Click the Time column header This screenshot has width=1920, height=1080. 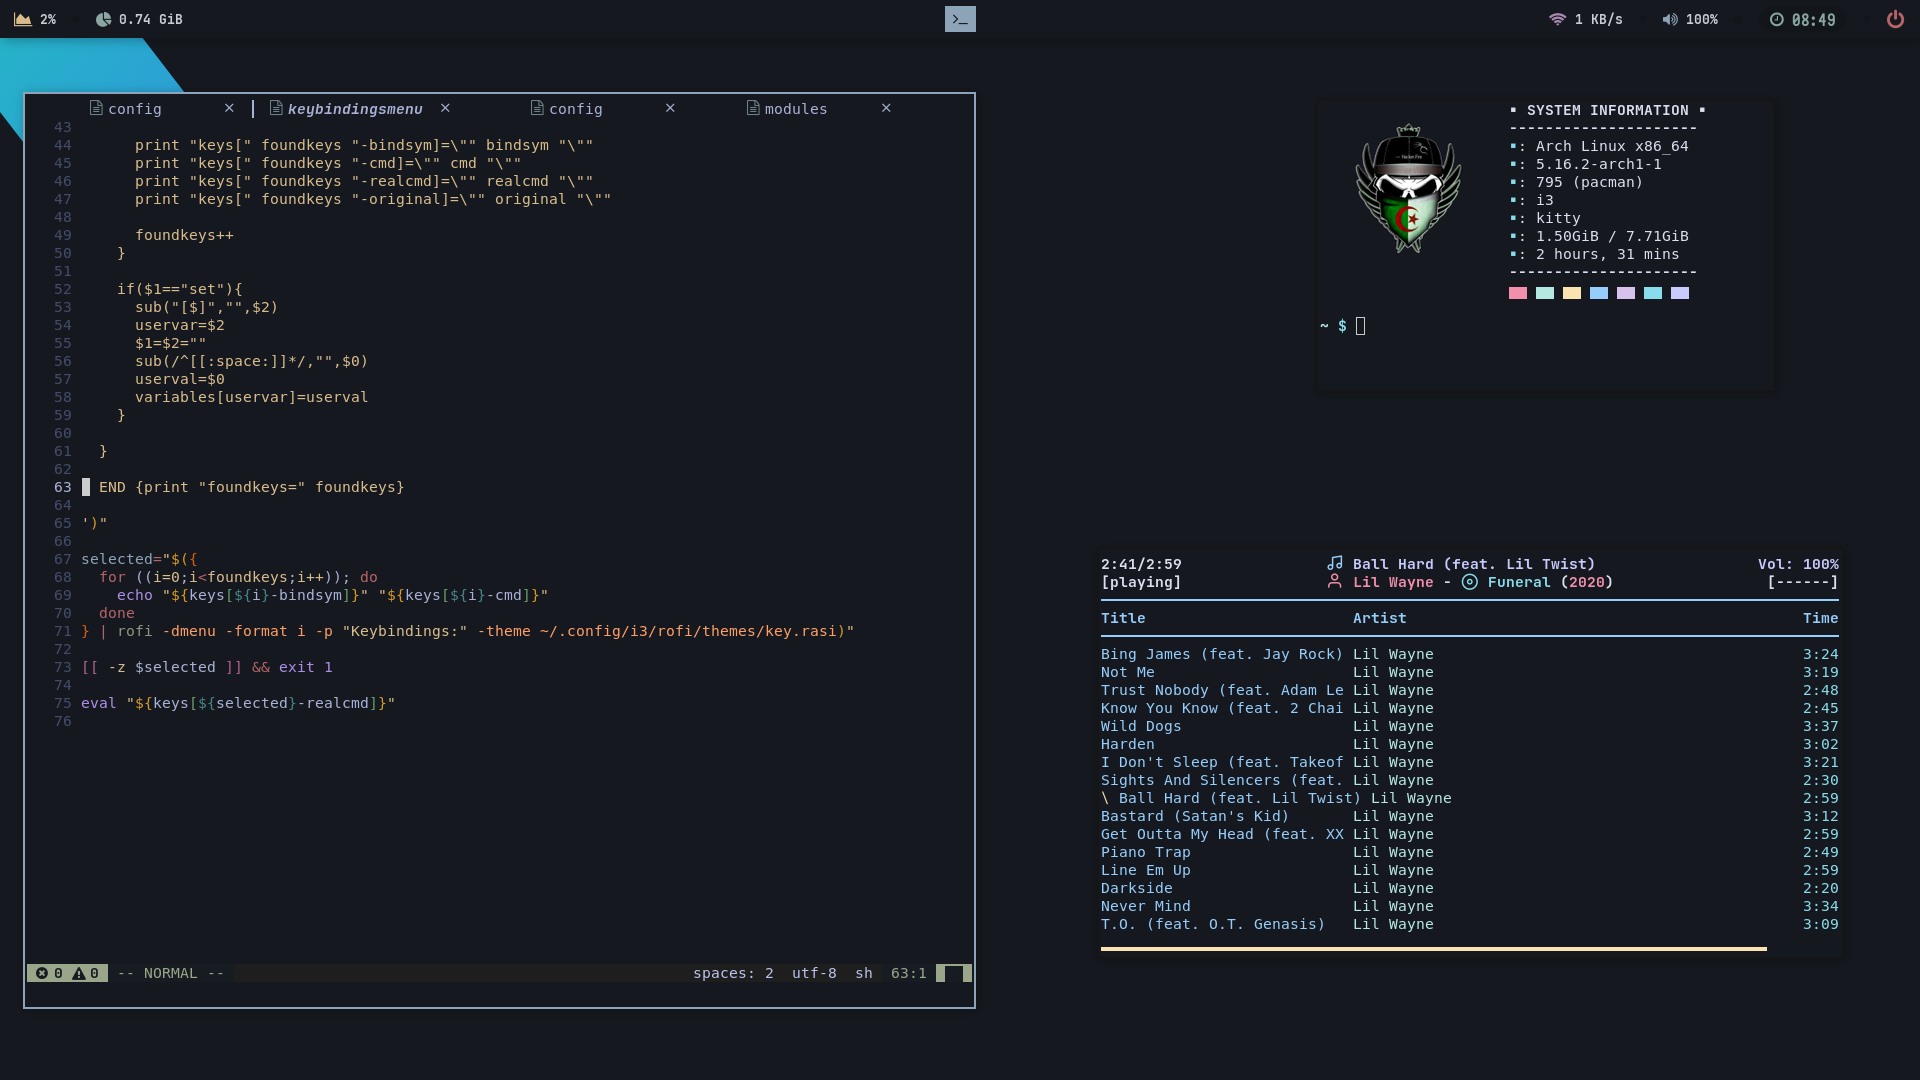[x=1820, y=618]
